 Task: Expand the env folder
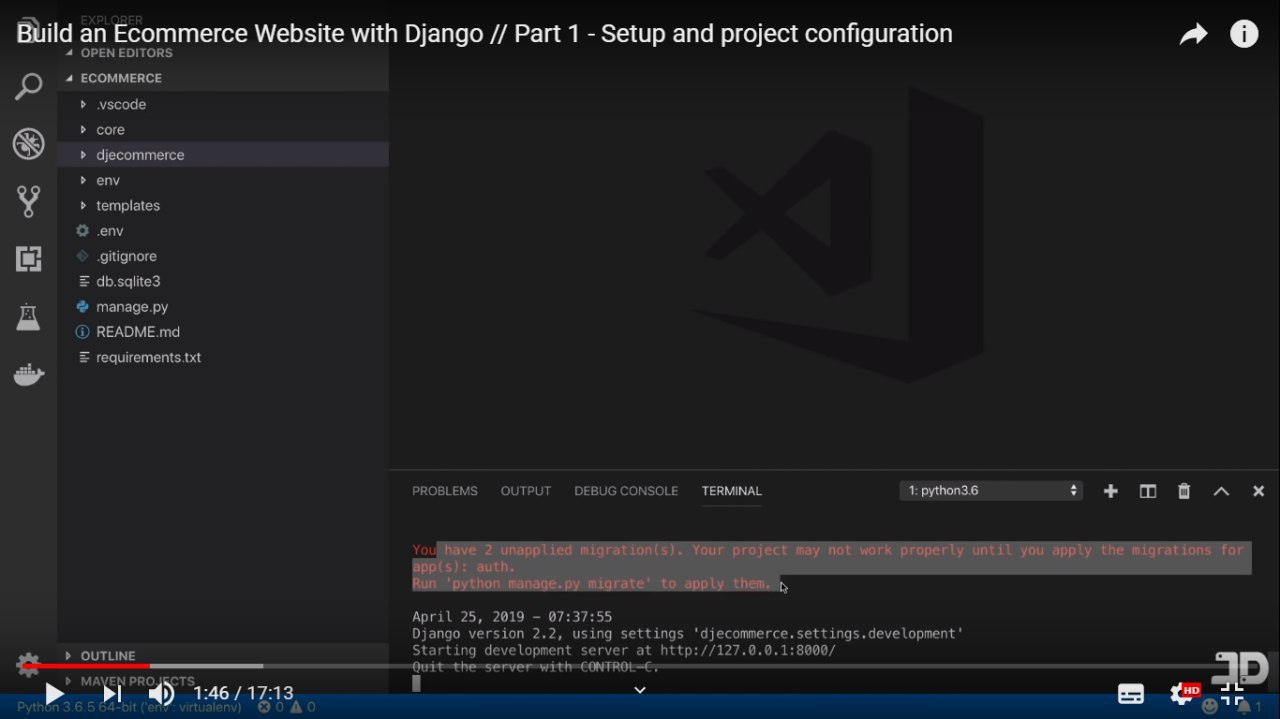222,180
